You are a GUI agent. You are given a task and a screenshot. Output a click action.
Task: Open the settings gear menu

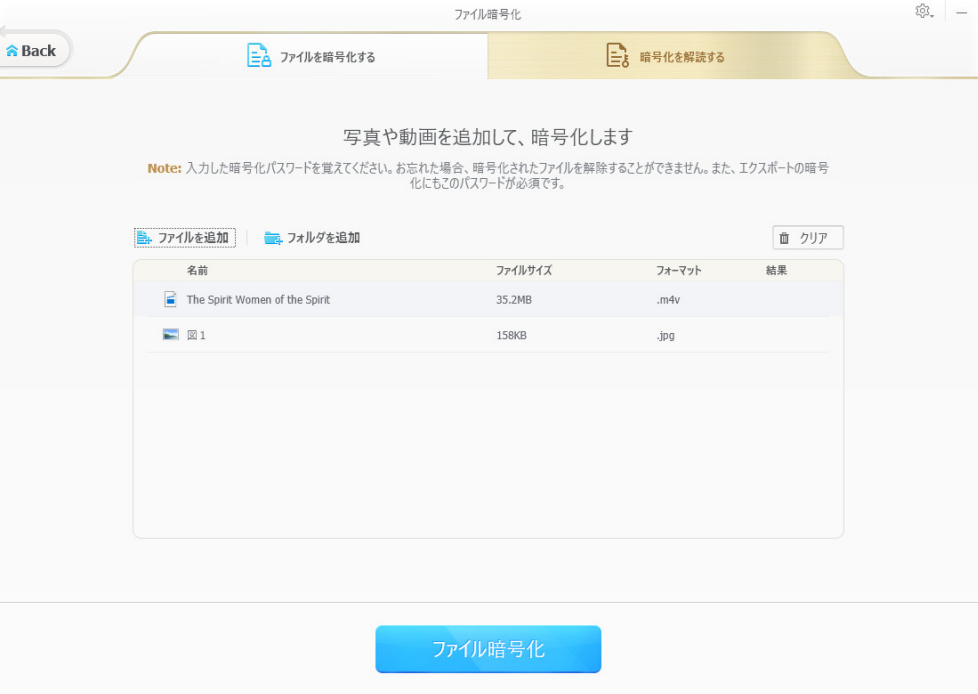click(x=924, y=11)
